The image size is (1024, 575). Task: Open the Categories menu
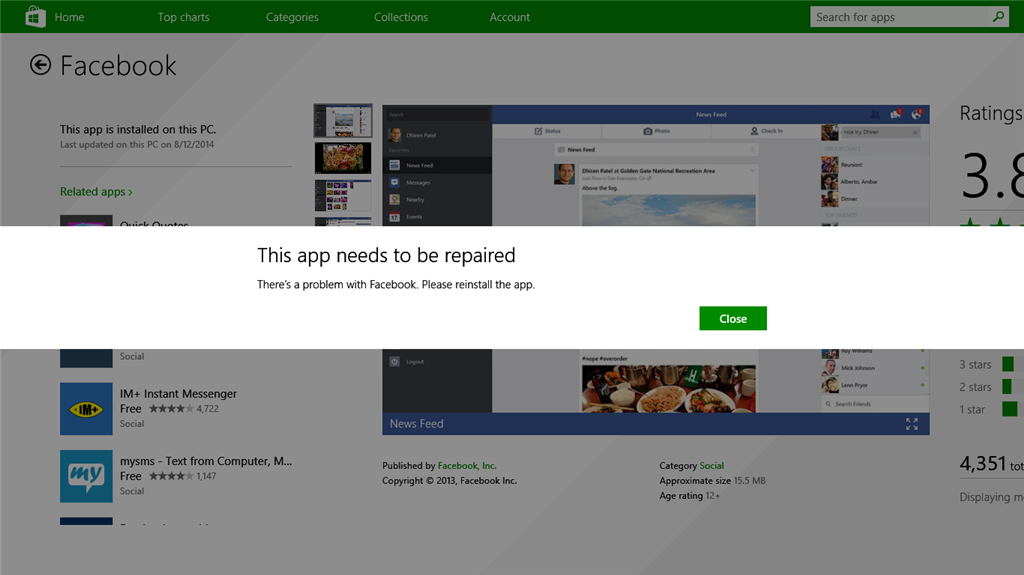292,17
